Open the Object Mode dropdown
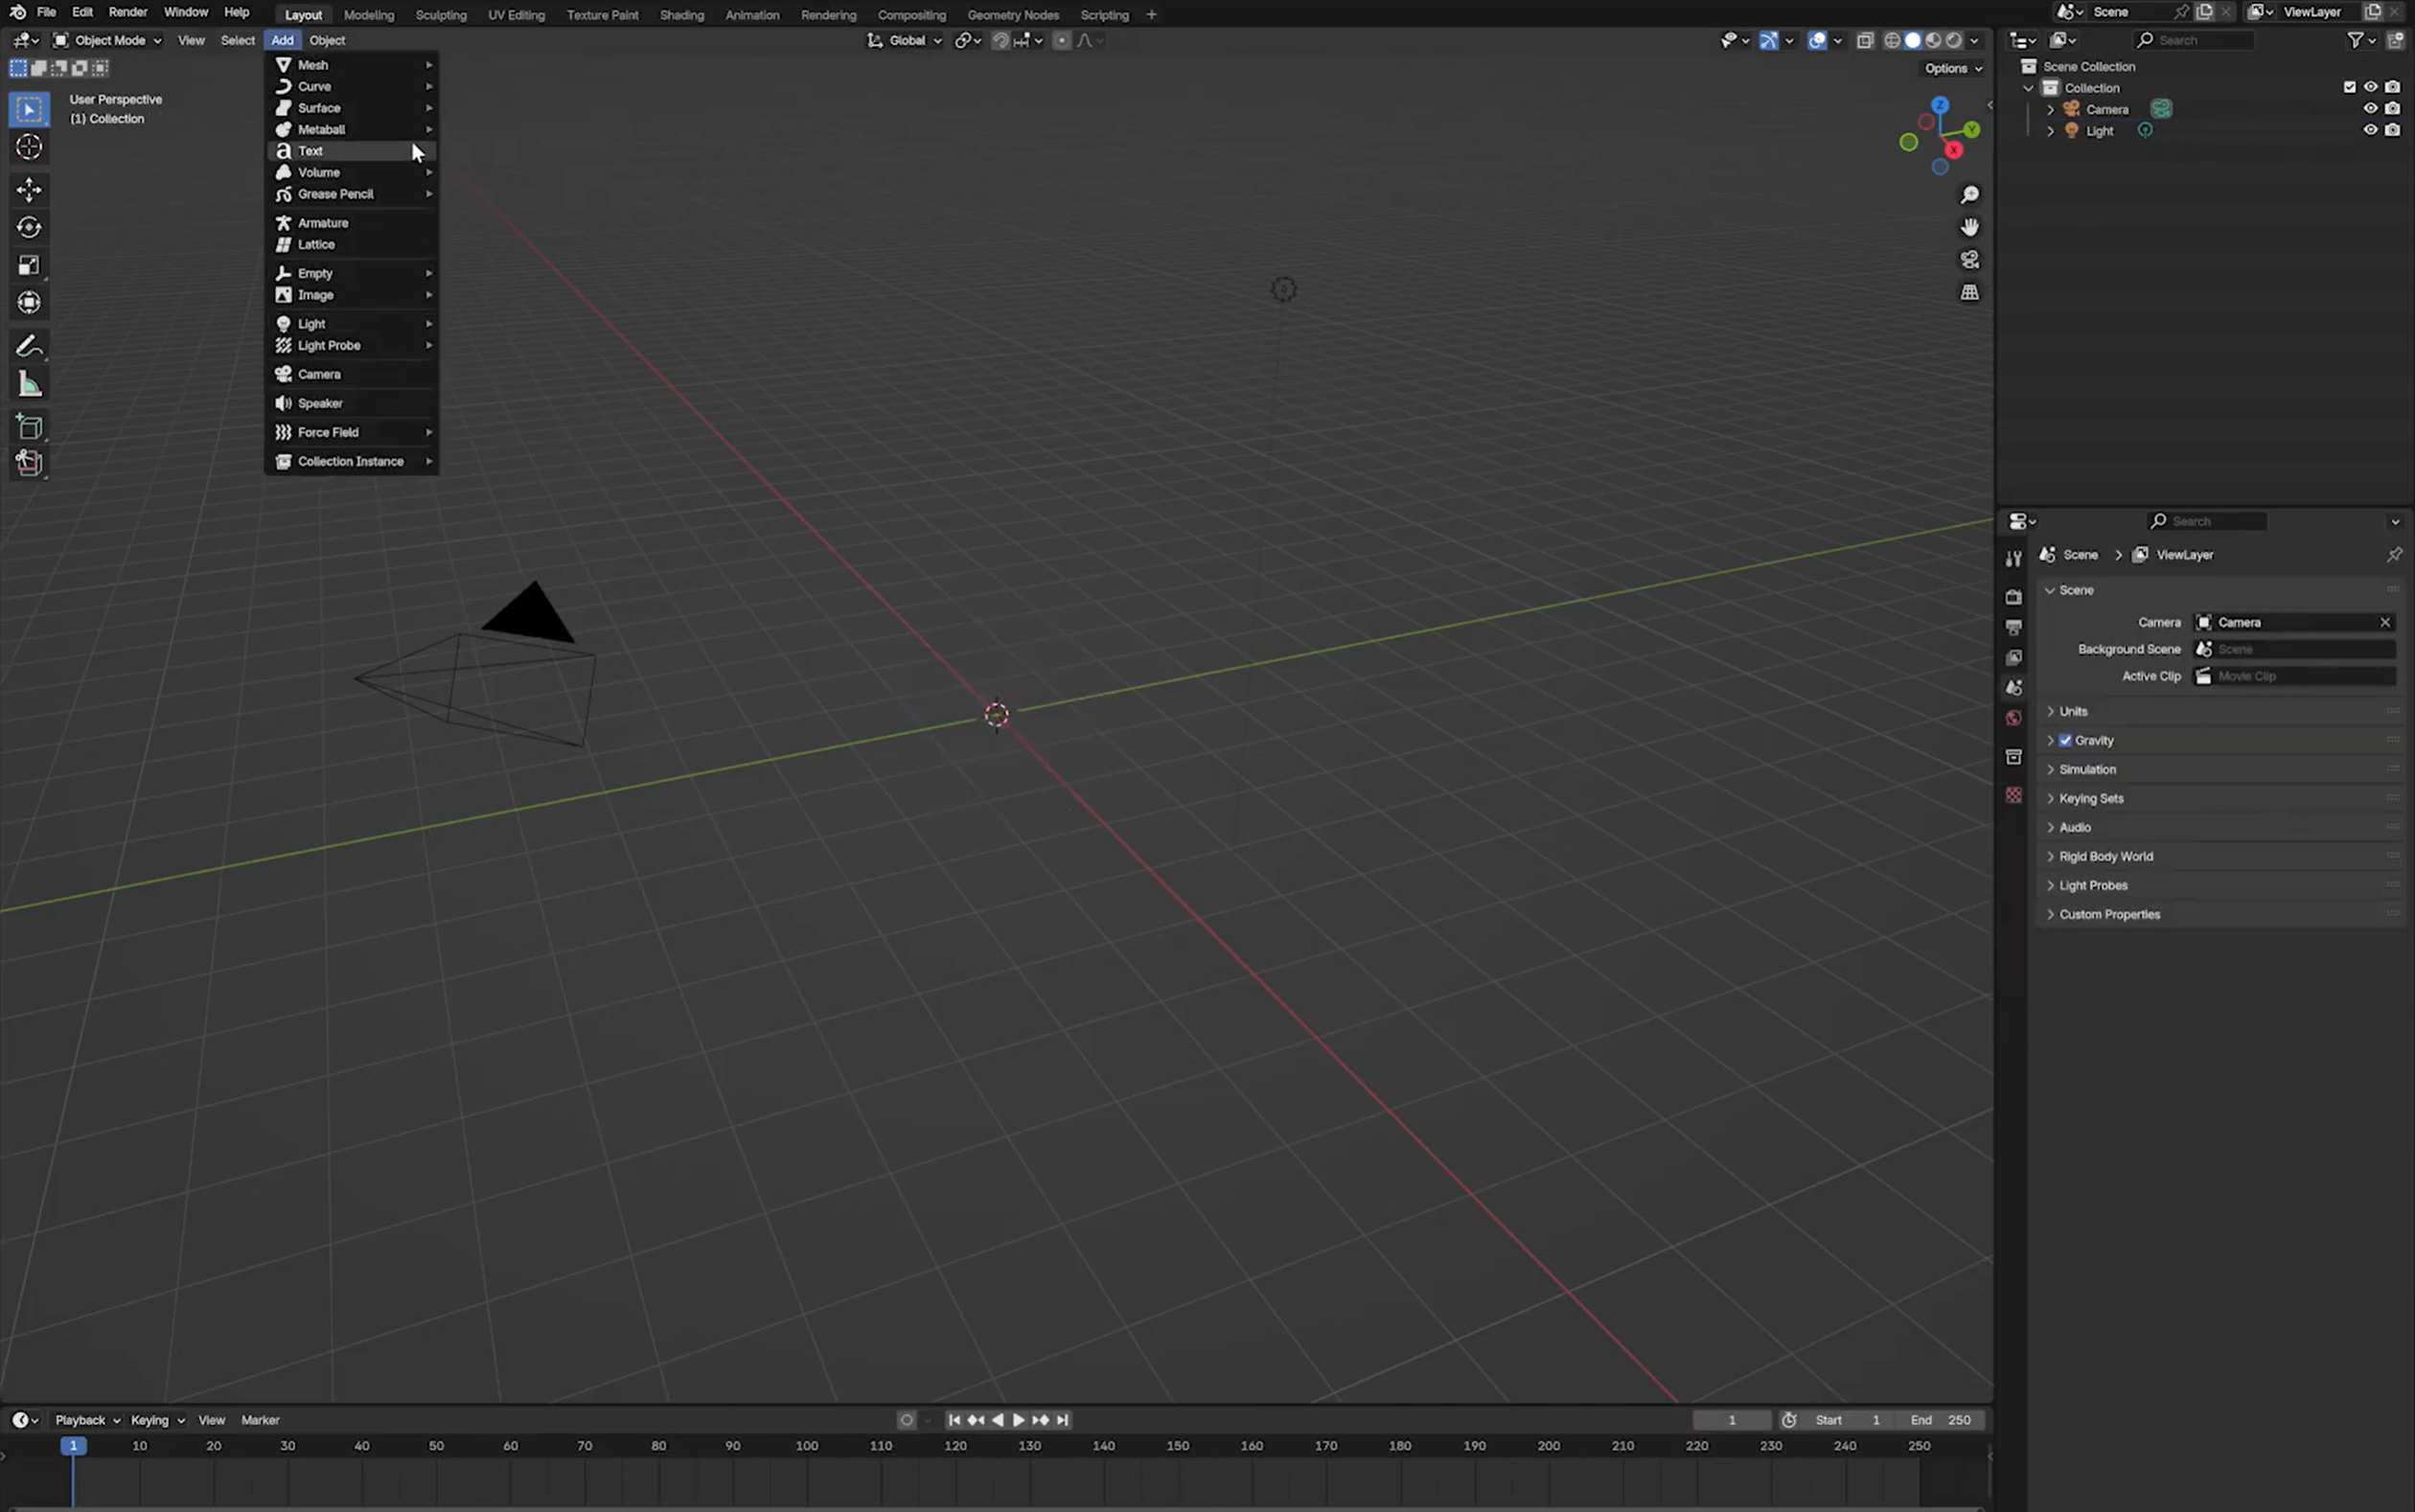Screen dimensions: 2415x1512 click(x=107, y=41)
